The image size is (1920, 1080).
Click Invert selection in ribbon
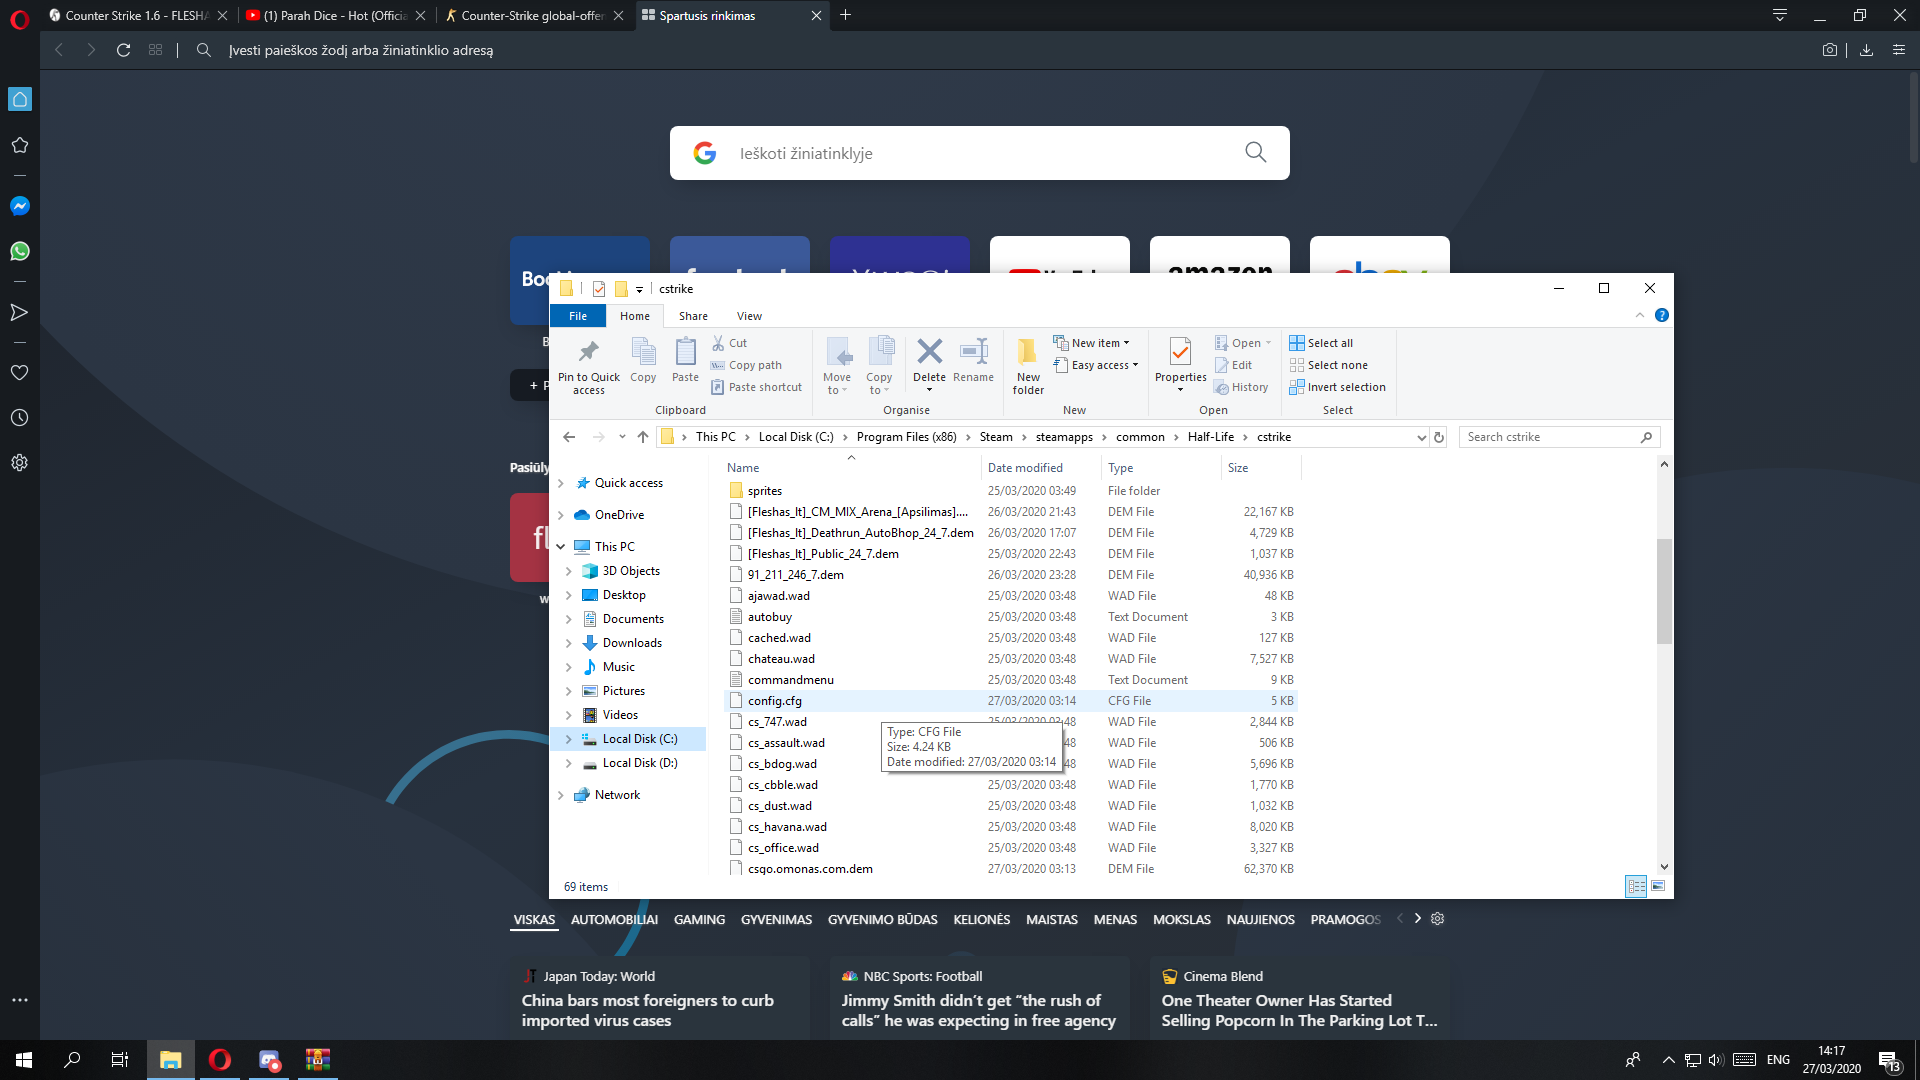tap(1337, 387)
